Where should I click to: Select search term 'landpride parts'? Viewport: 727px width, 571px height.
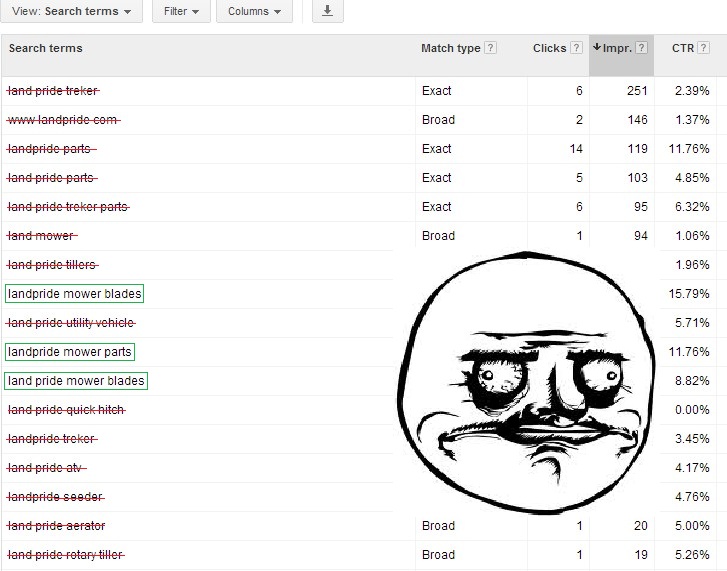(x=51, y=149)
